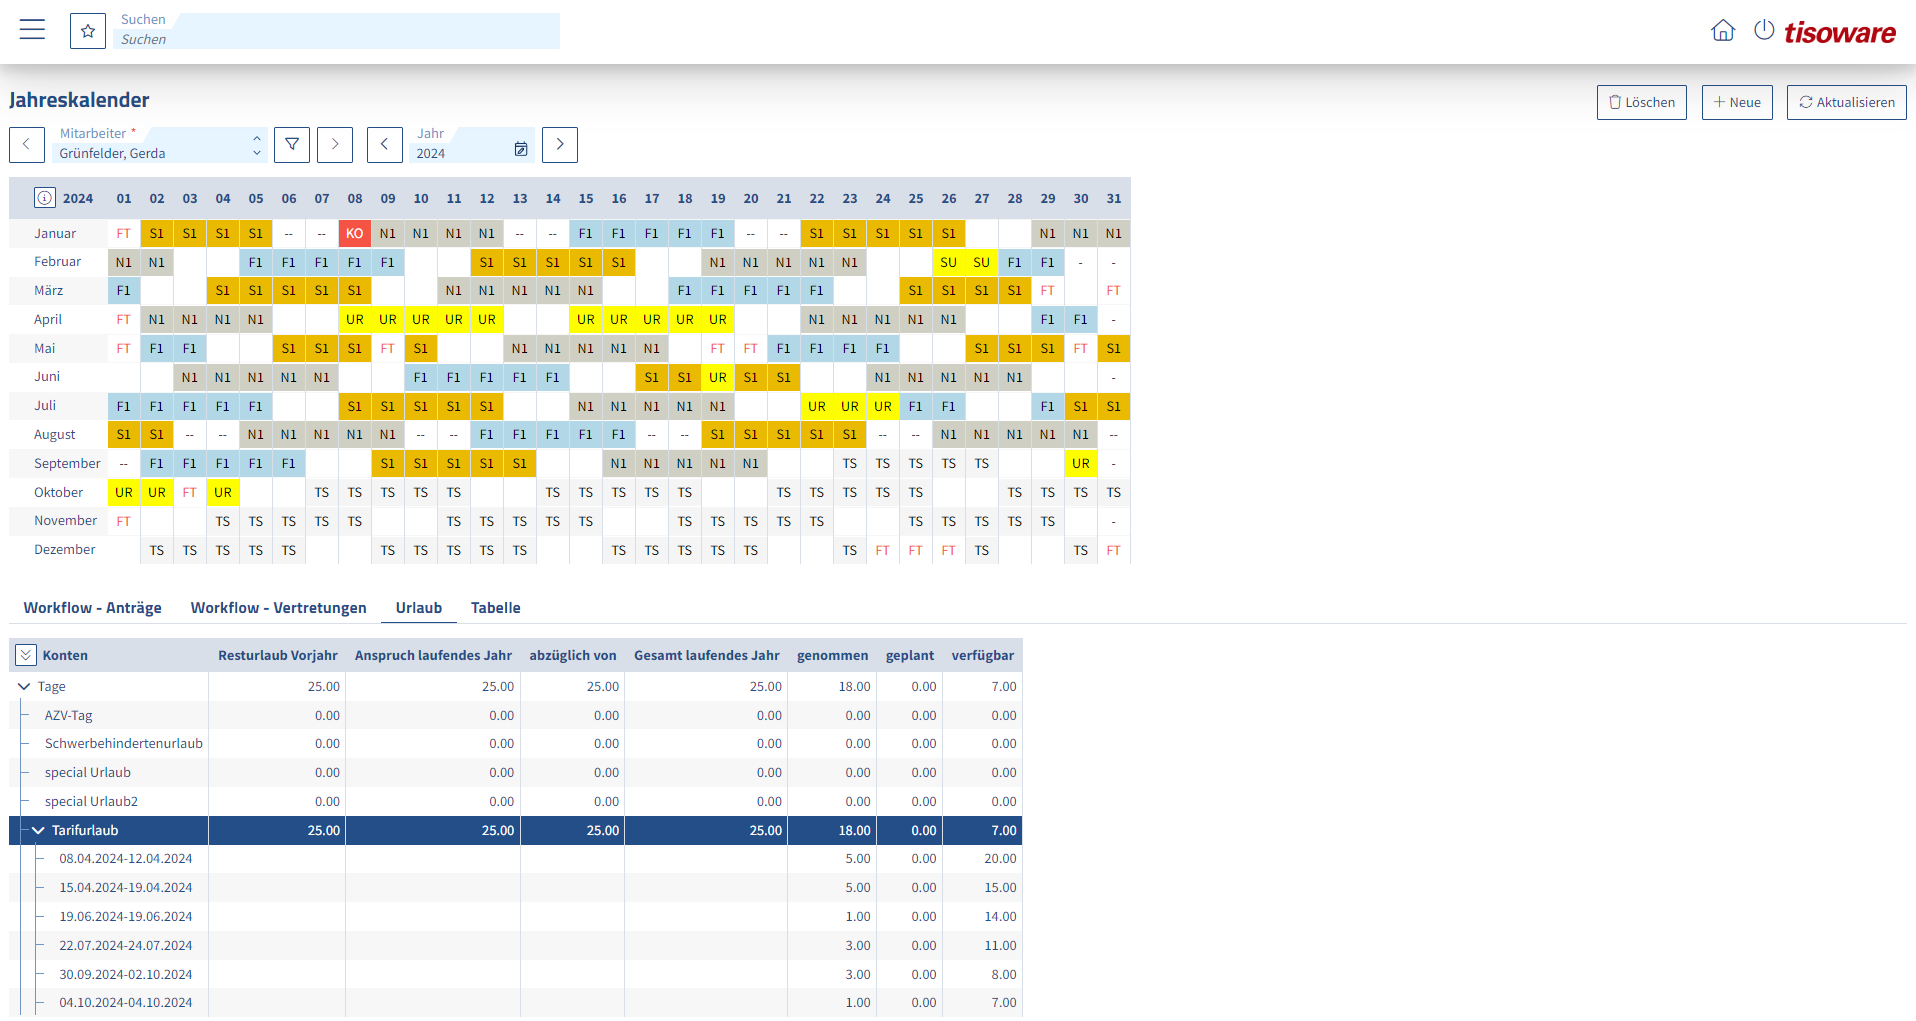
Task: Select the Januar month row label
Action: pyautogui.click(x=55, y=233)
